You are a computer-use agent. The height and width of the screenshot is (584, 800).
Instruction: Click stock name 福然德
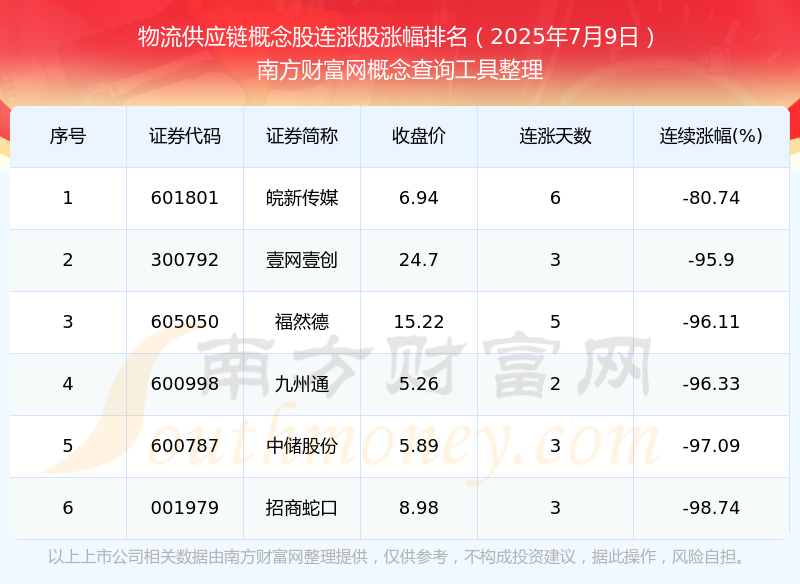click(302, 322)
